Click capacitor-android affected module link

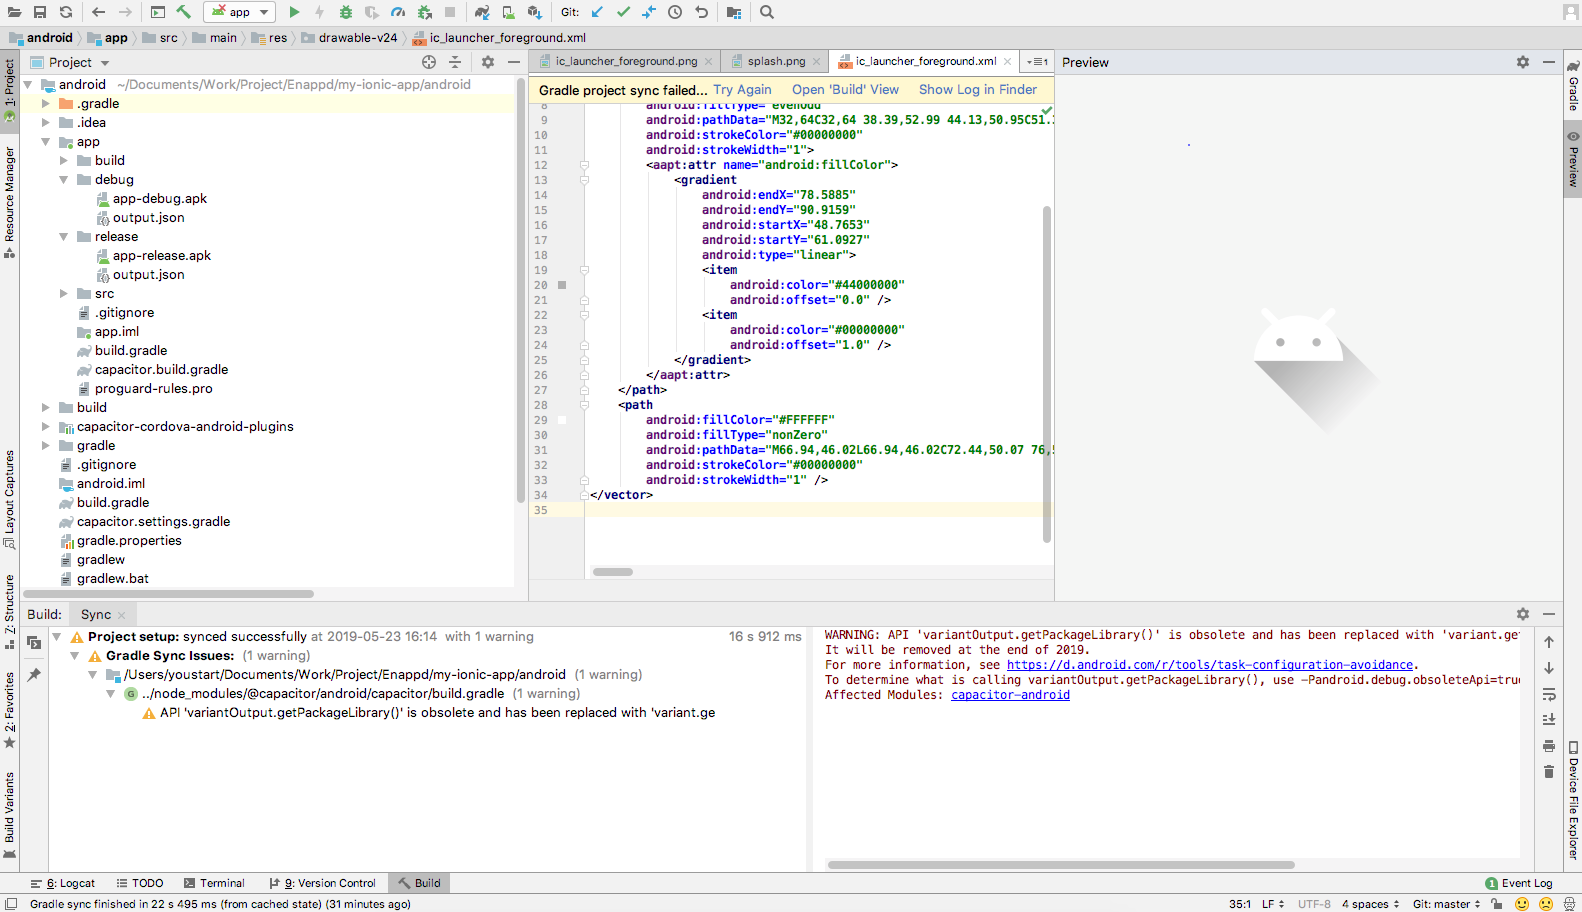click(x=1010, y=695)
